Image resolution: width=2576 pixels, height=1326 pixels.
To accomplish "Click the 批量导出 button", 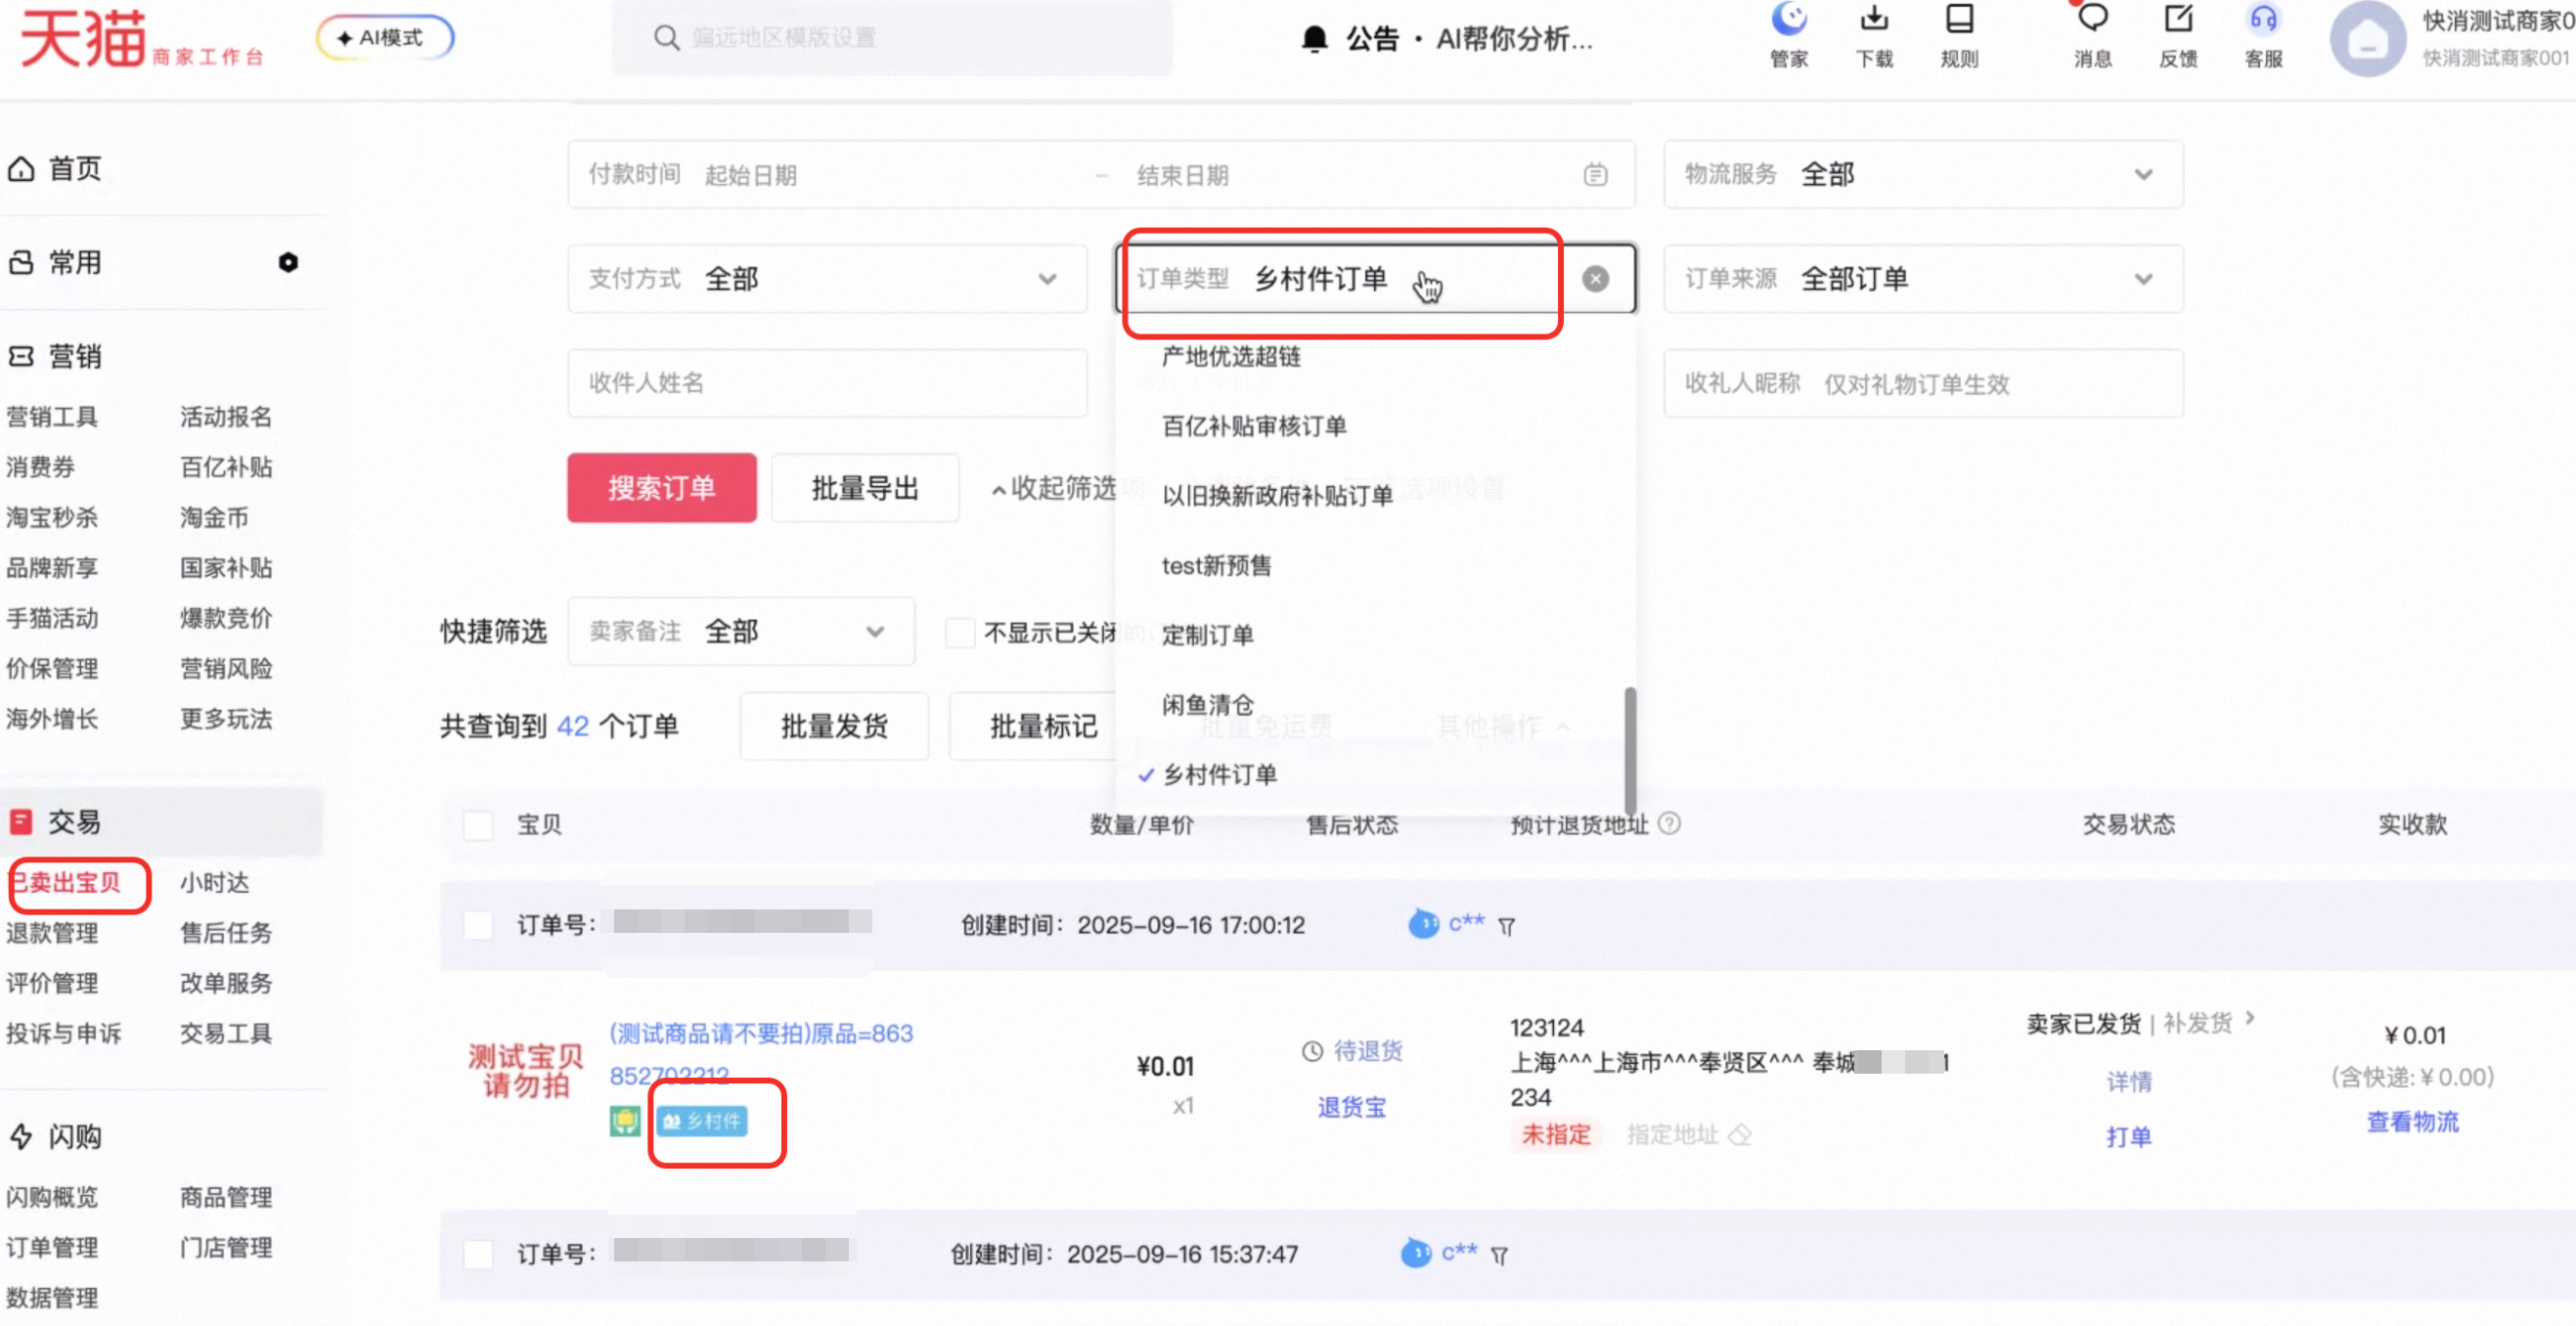I will 865,488.
